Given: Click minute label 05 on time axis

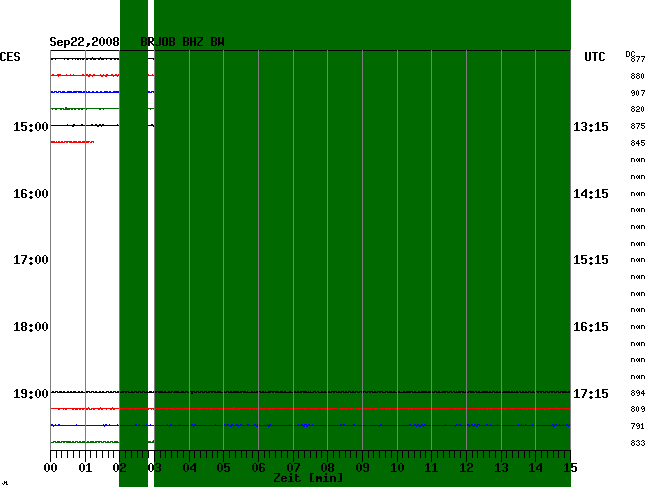Looking at the screenshot, I should pos(223,468).
